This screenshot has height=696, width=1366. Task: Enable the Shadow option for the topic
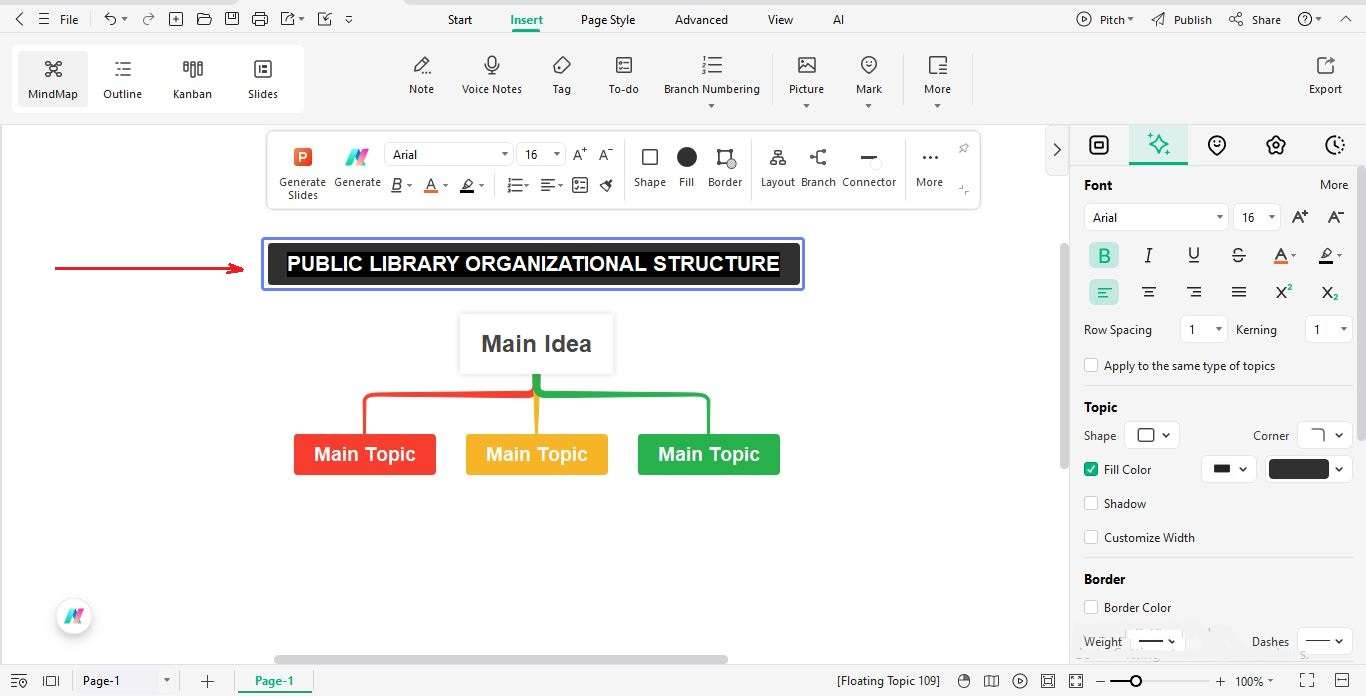pos(1091,503)
